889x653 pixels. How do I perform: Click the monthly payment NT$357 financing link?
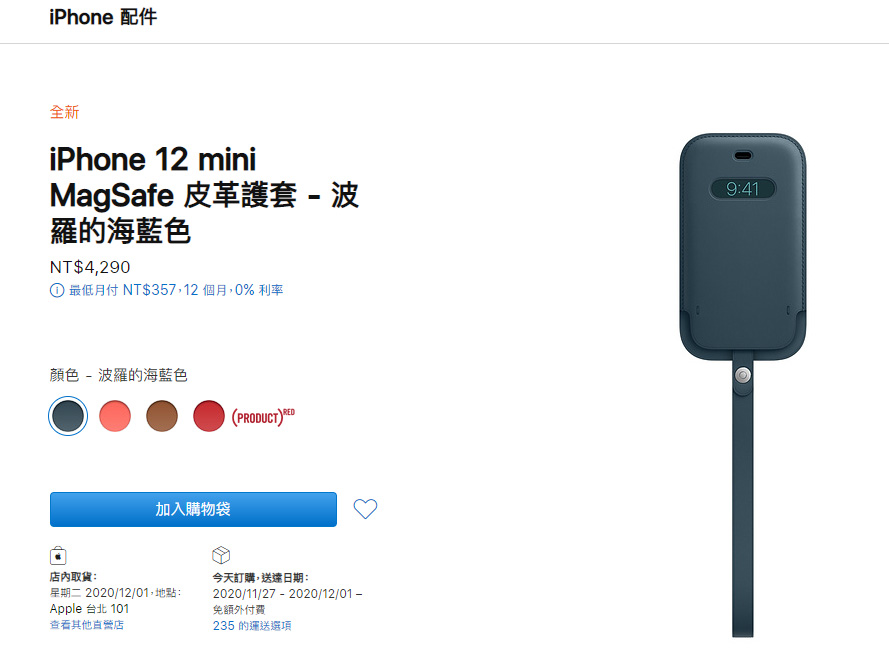(176, 290)
